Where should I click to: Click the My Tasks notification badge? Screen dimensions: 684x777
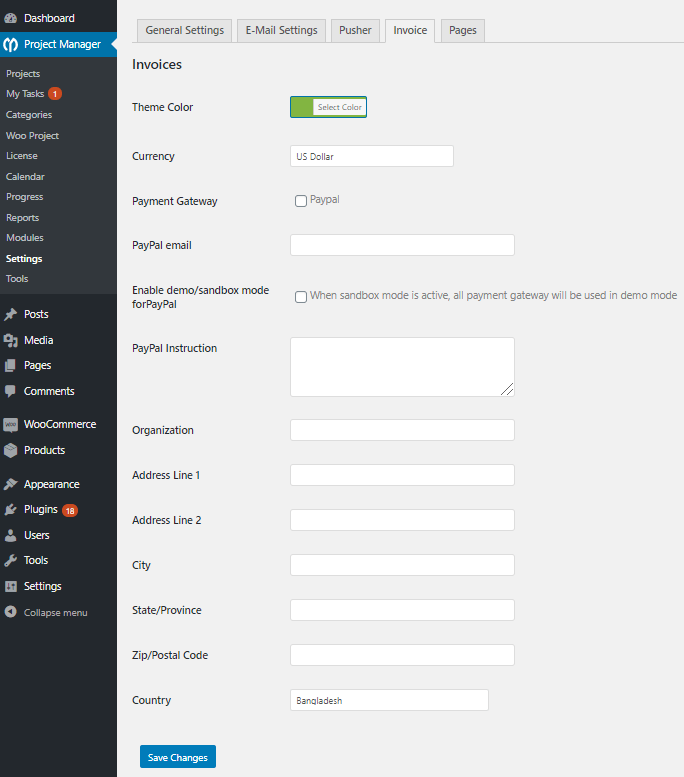click(55, 94)
